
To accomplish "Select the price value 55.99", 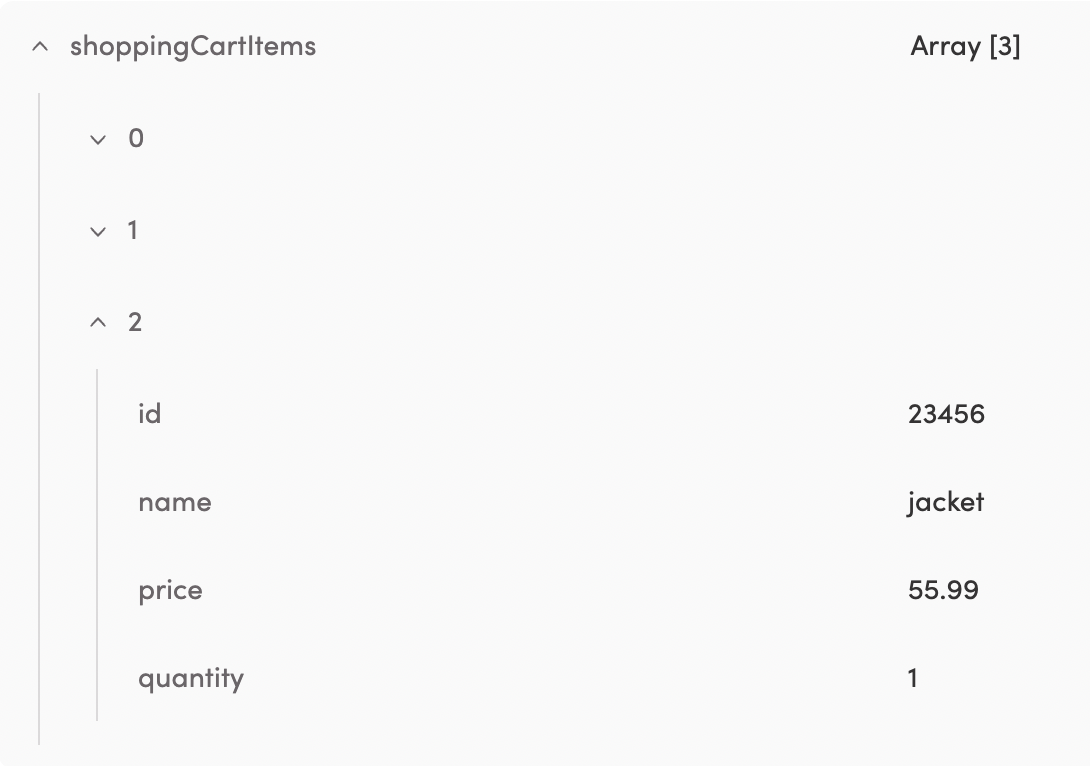I will 943,590.
